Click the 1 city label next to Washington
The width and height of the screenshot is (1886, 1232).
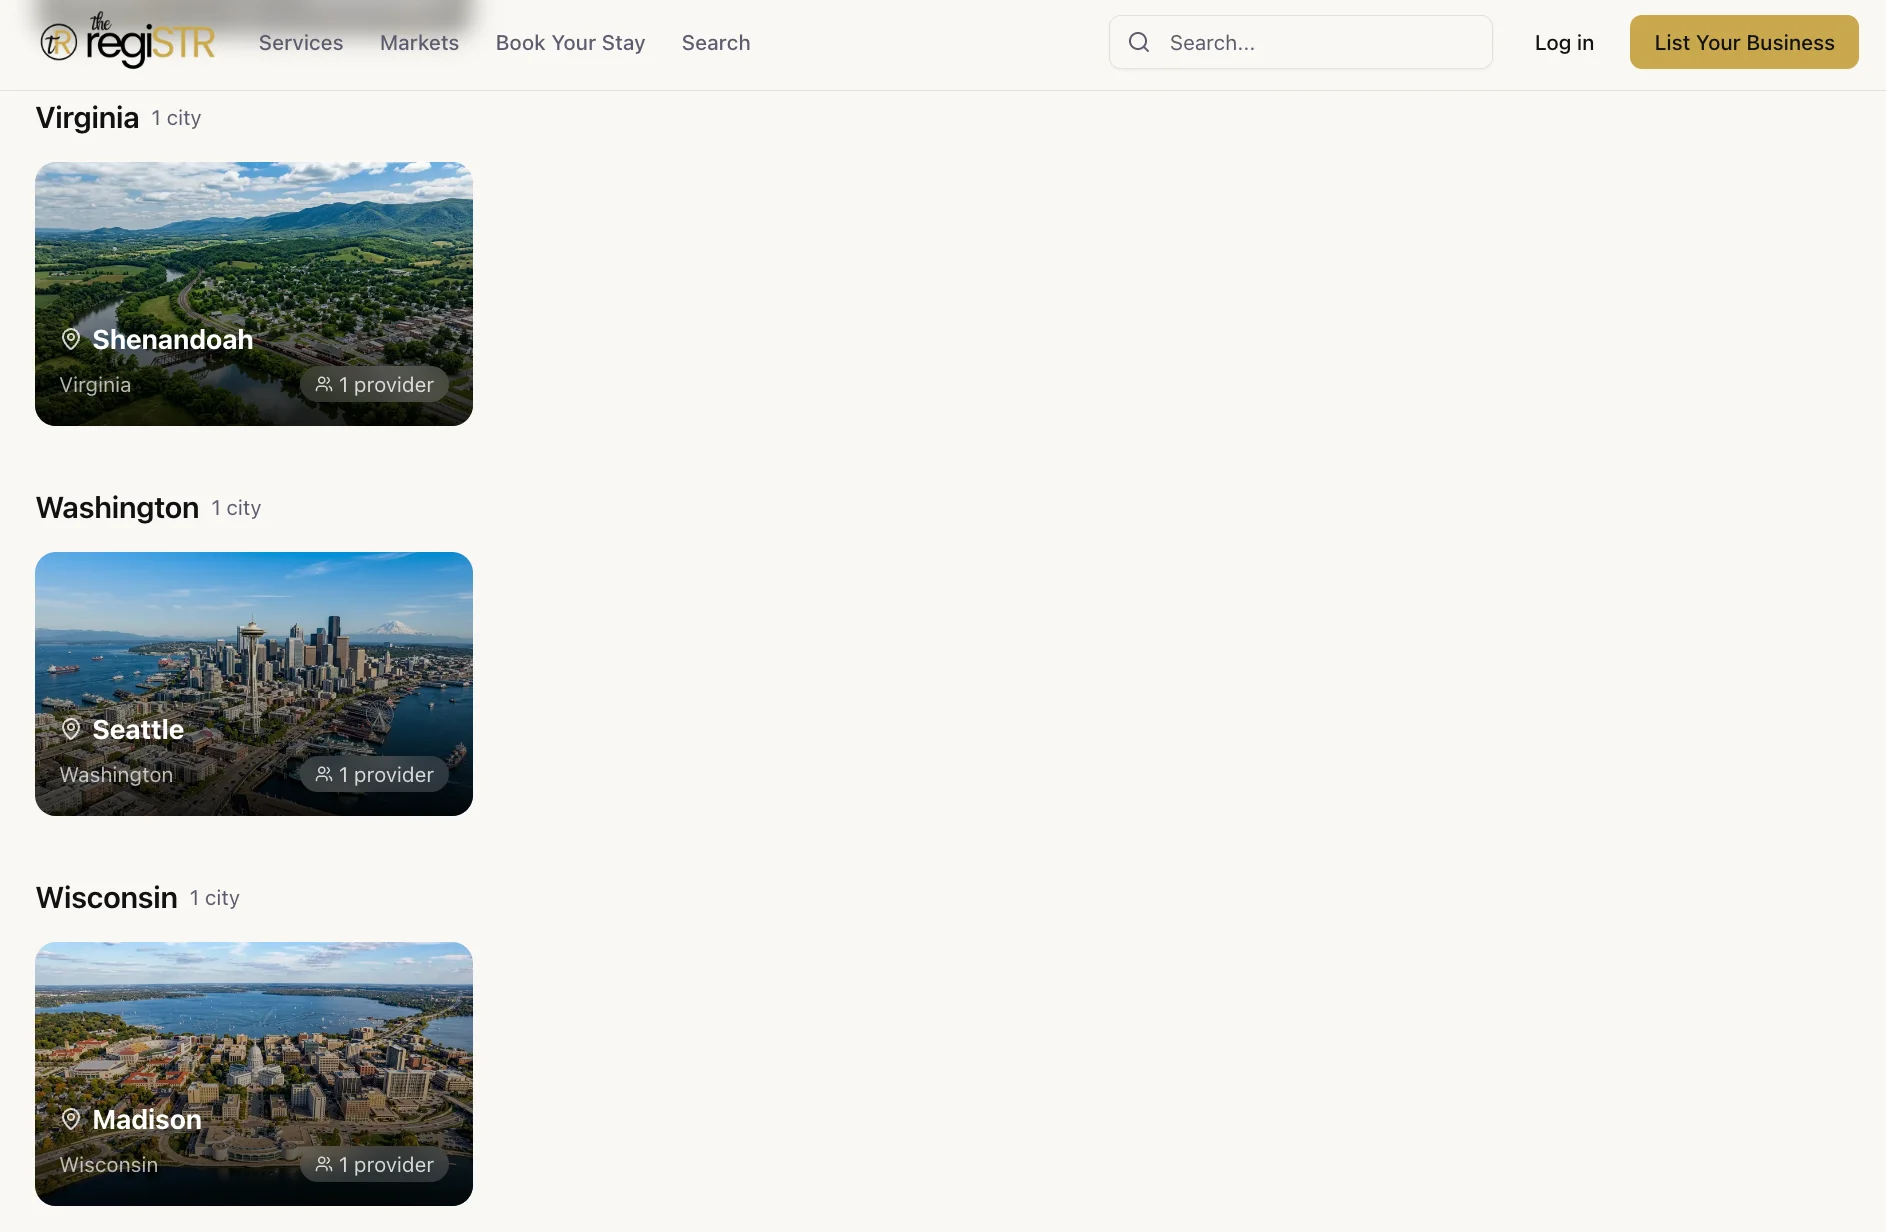(236, 508)
